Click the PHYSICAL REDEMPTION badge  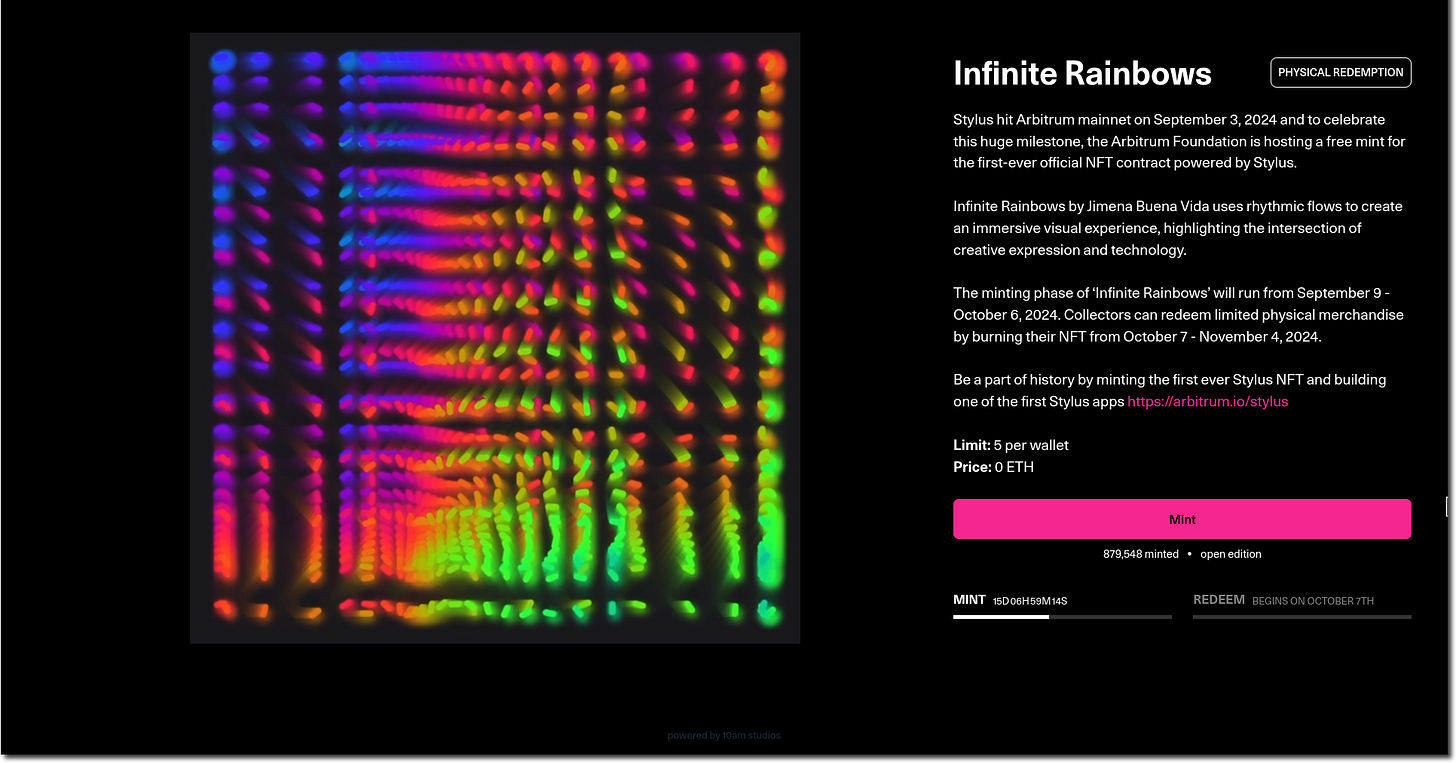(1341, 72)
